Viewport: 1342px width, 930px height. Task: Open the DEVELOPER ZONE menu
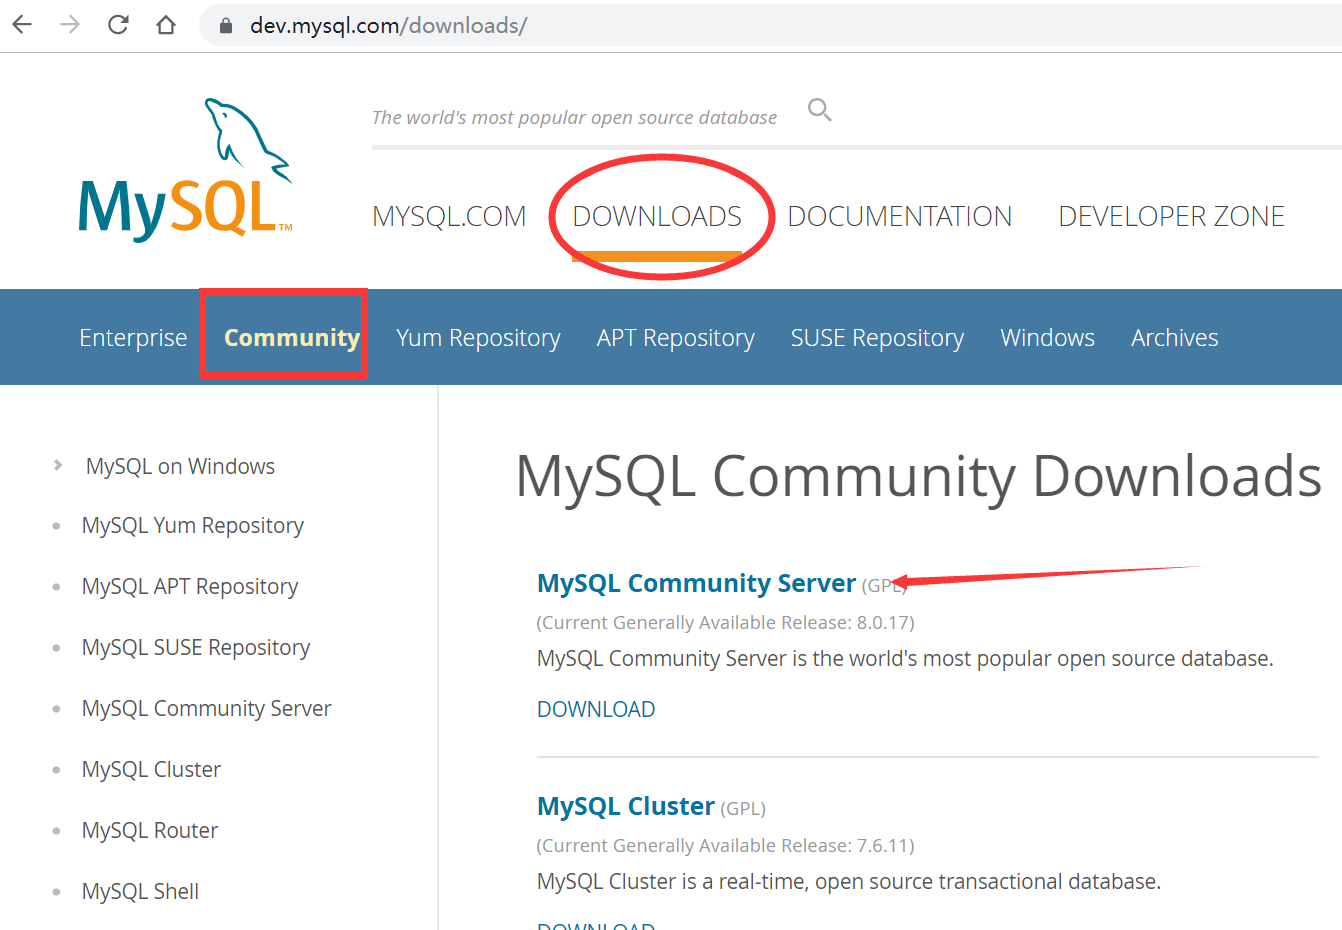tap(1171, 216)
